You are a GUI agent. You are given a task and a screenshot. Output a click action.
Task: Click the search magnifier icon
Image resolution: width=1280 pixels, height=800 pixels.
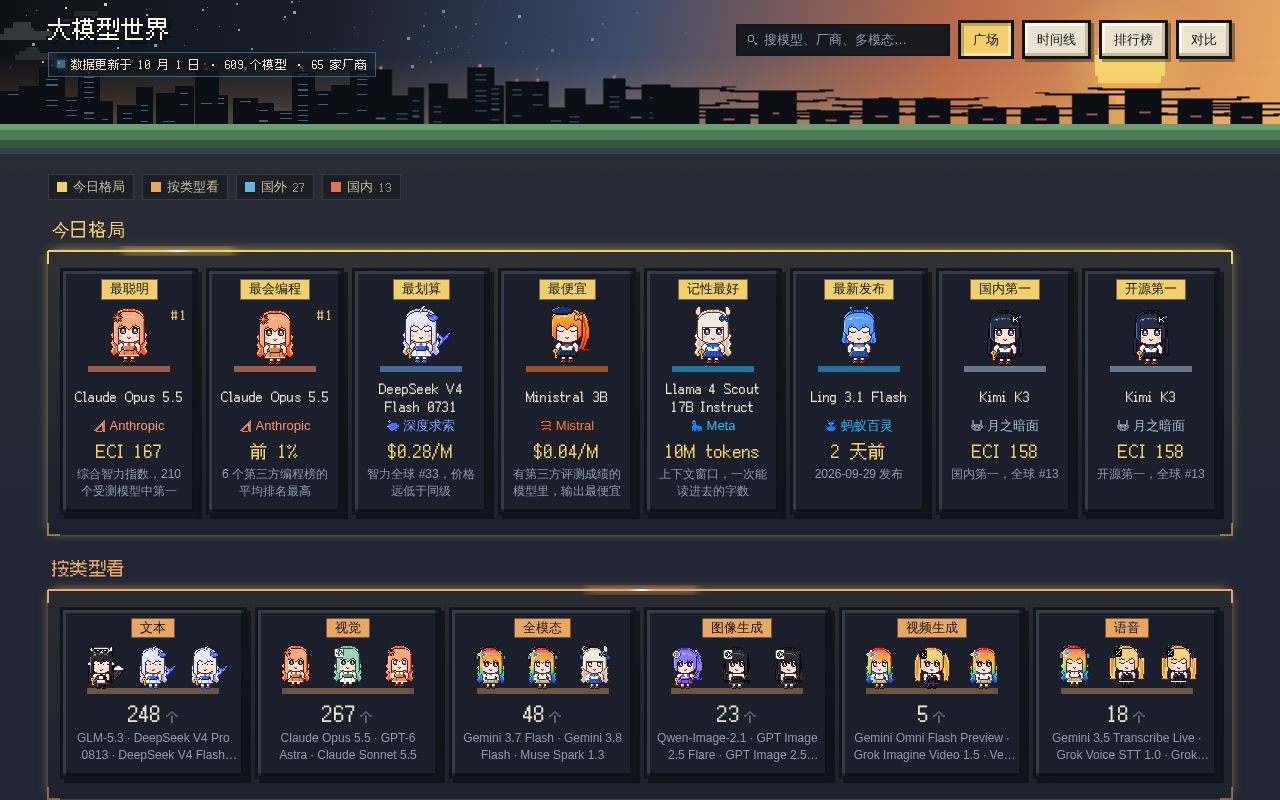(x=752, y=40)
